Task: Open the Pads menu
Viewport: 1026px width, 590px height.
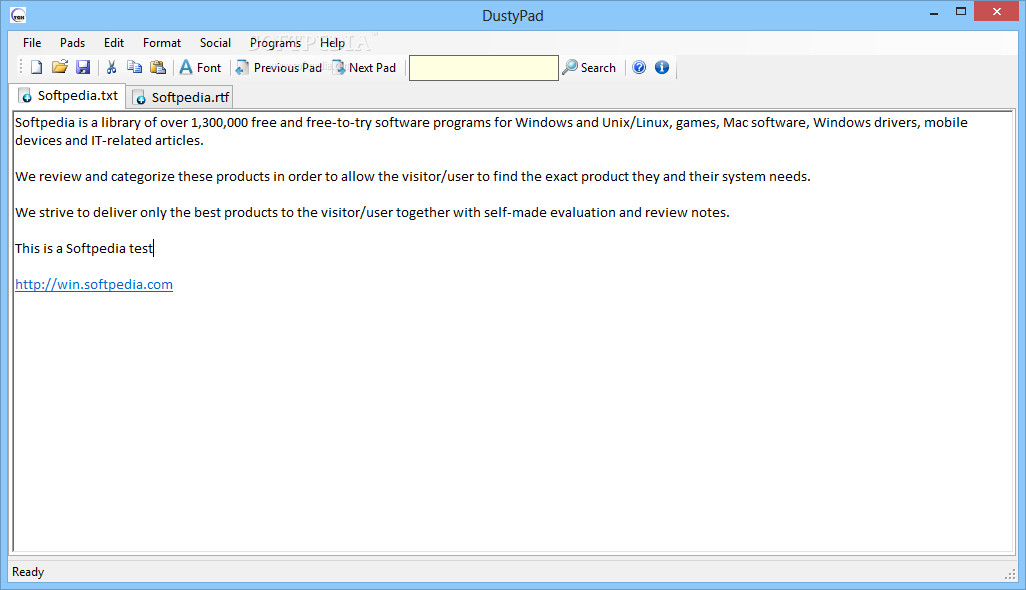Action: tap(73, 43)
